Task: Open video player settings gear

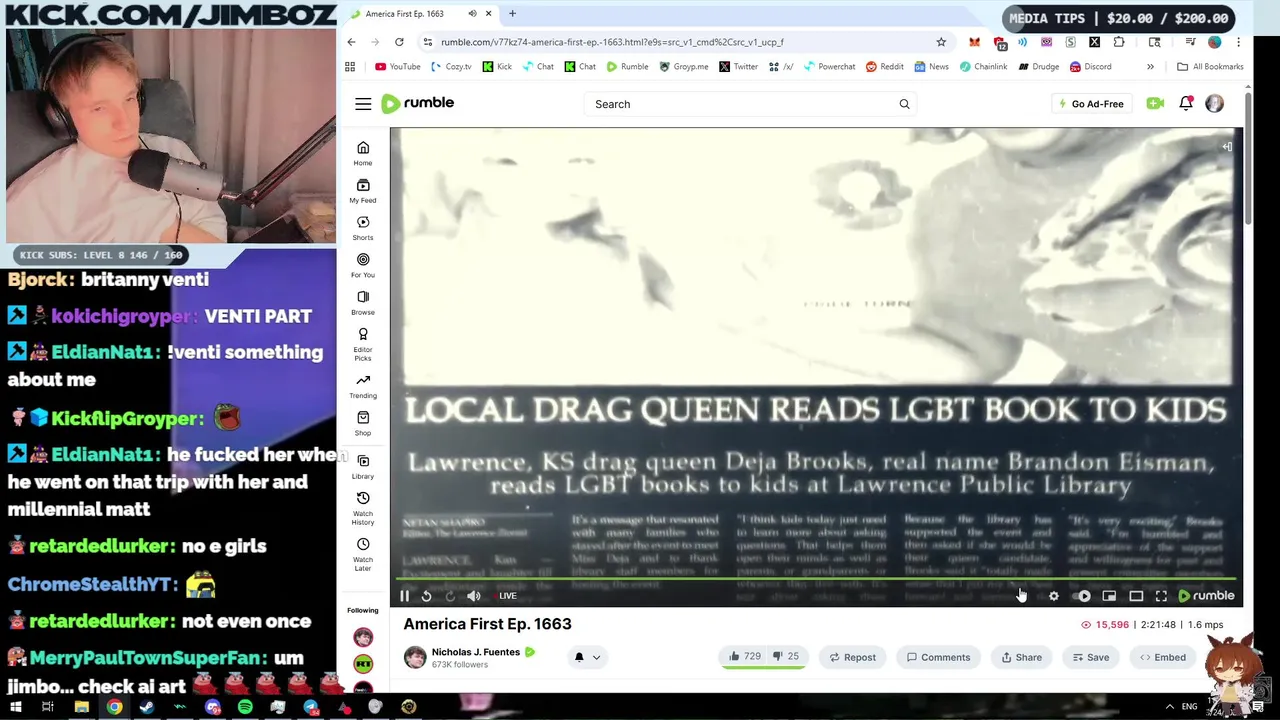Action: [x=1054, y=596]
